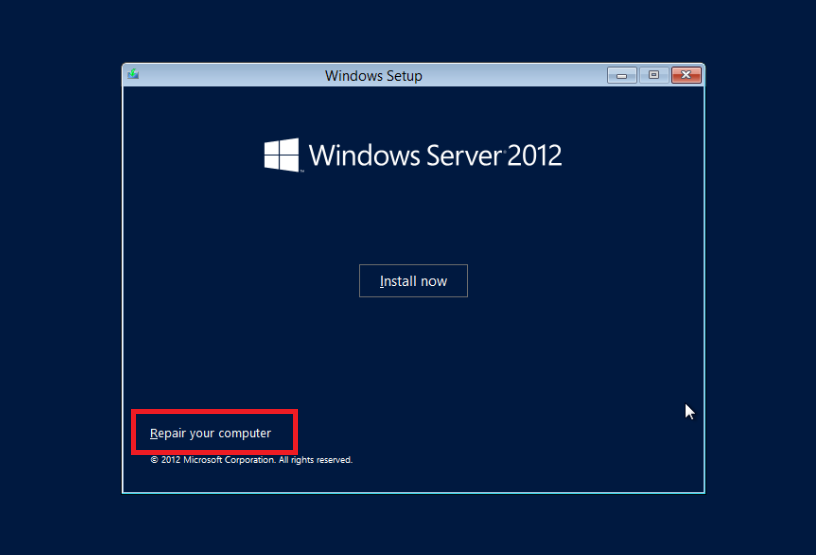Click the Windows Setup title text
The image size is (817, 558).
pyautogui.click(x=374, y=76)
